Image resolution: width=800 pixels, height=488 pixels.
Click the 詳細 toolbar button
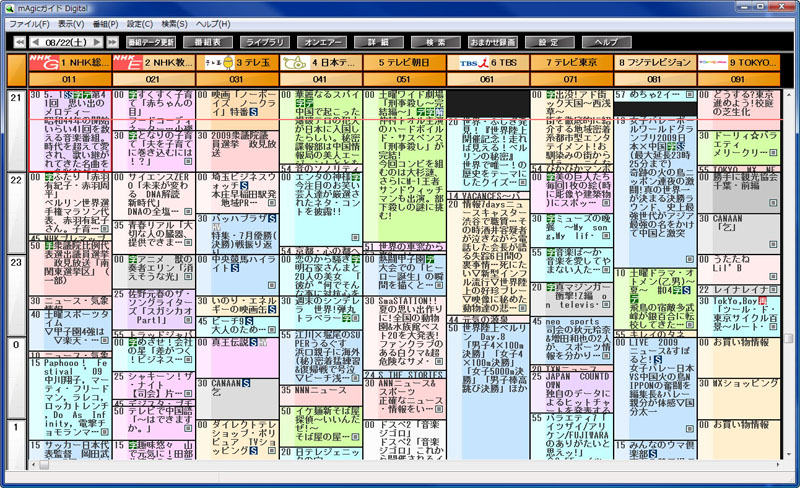(x=379, y=42)
